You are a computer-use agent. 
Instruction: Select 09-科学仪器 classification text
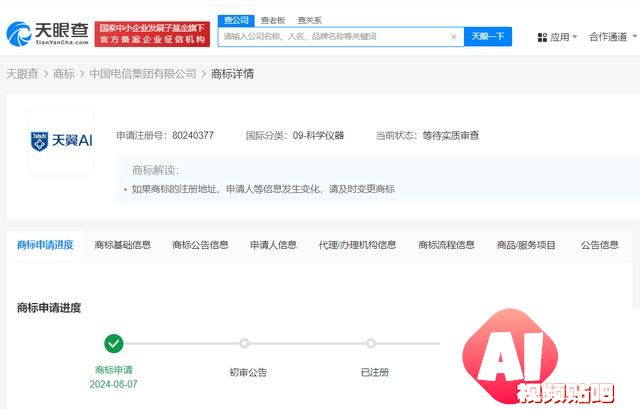(318, 136)
